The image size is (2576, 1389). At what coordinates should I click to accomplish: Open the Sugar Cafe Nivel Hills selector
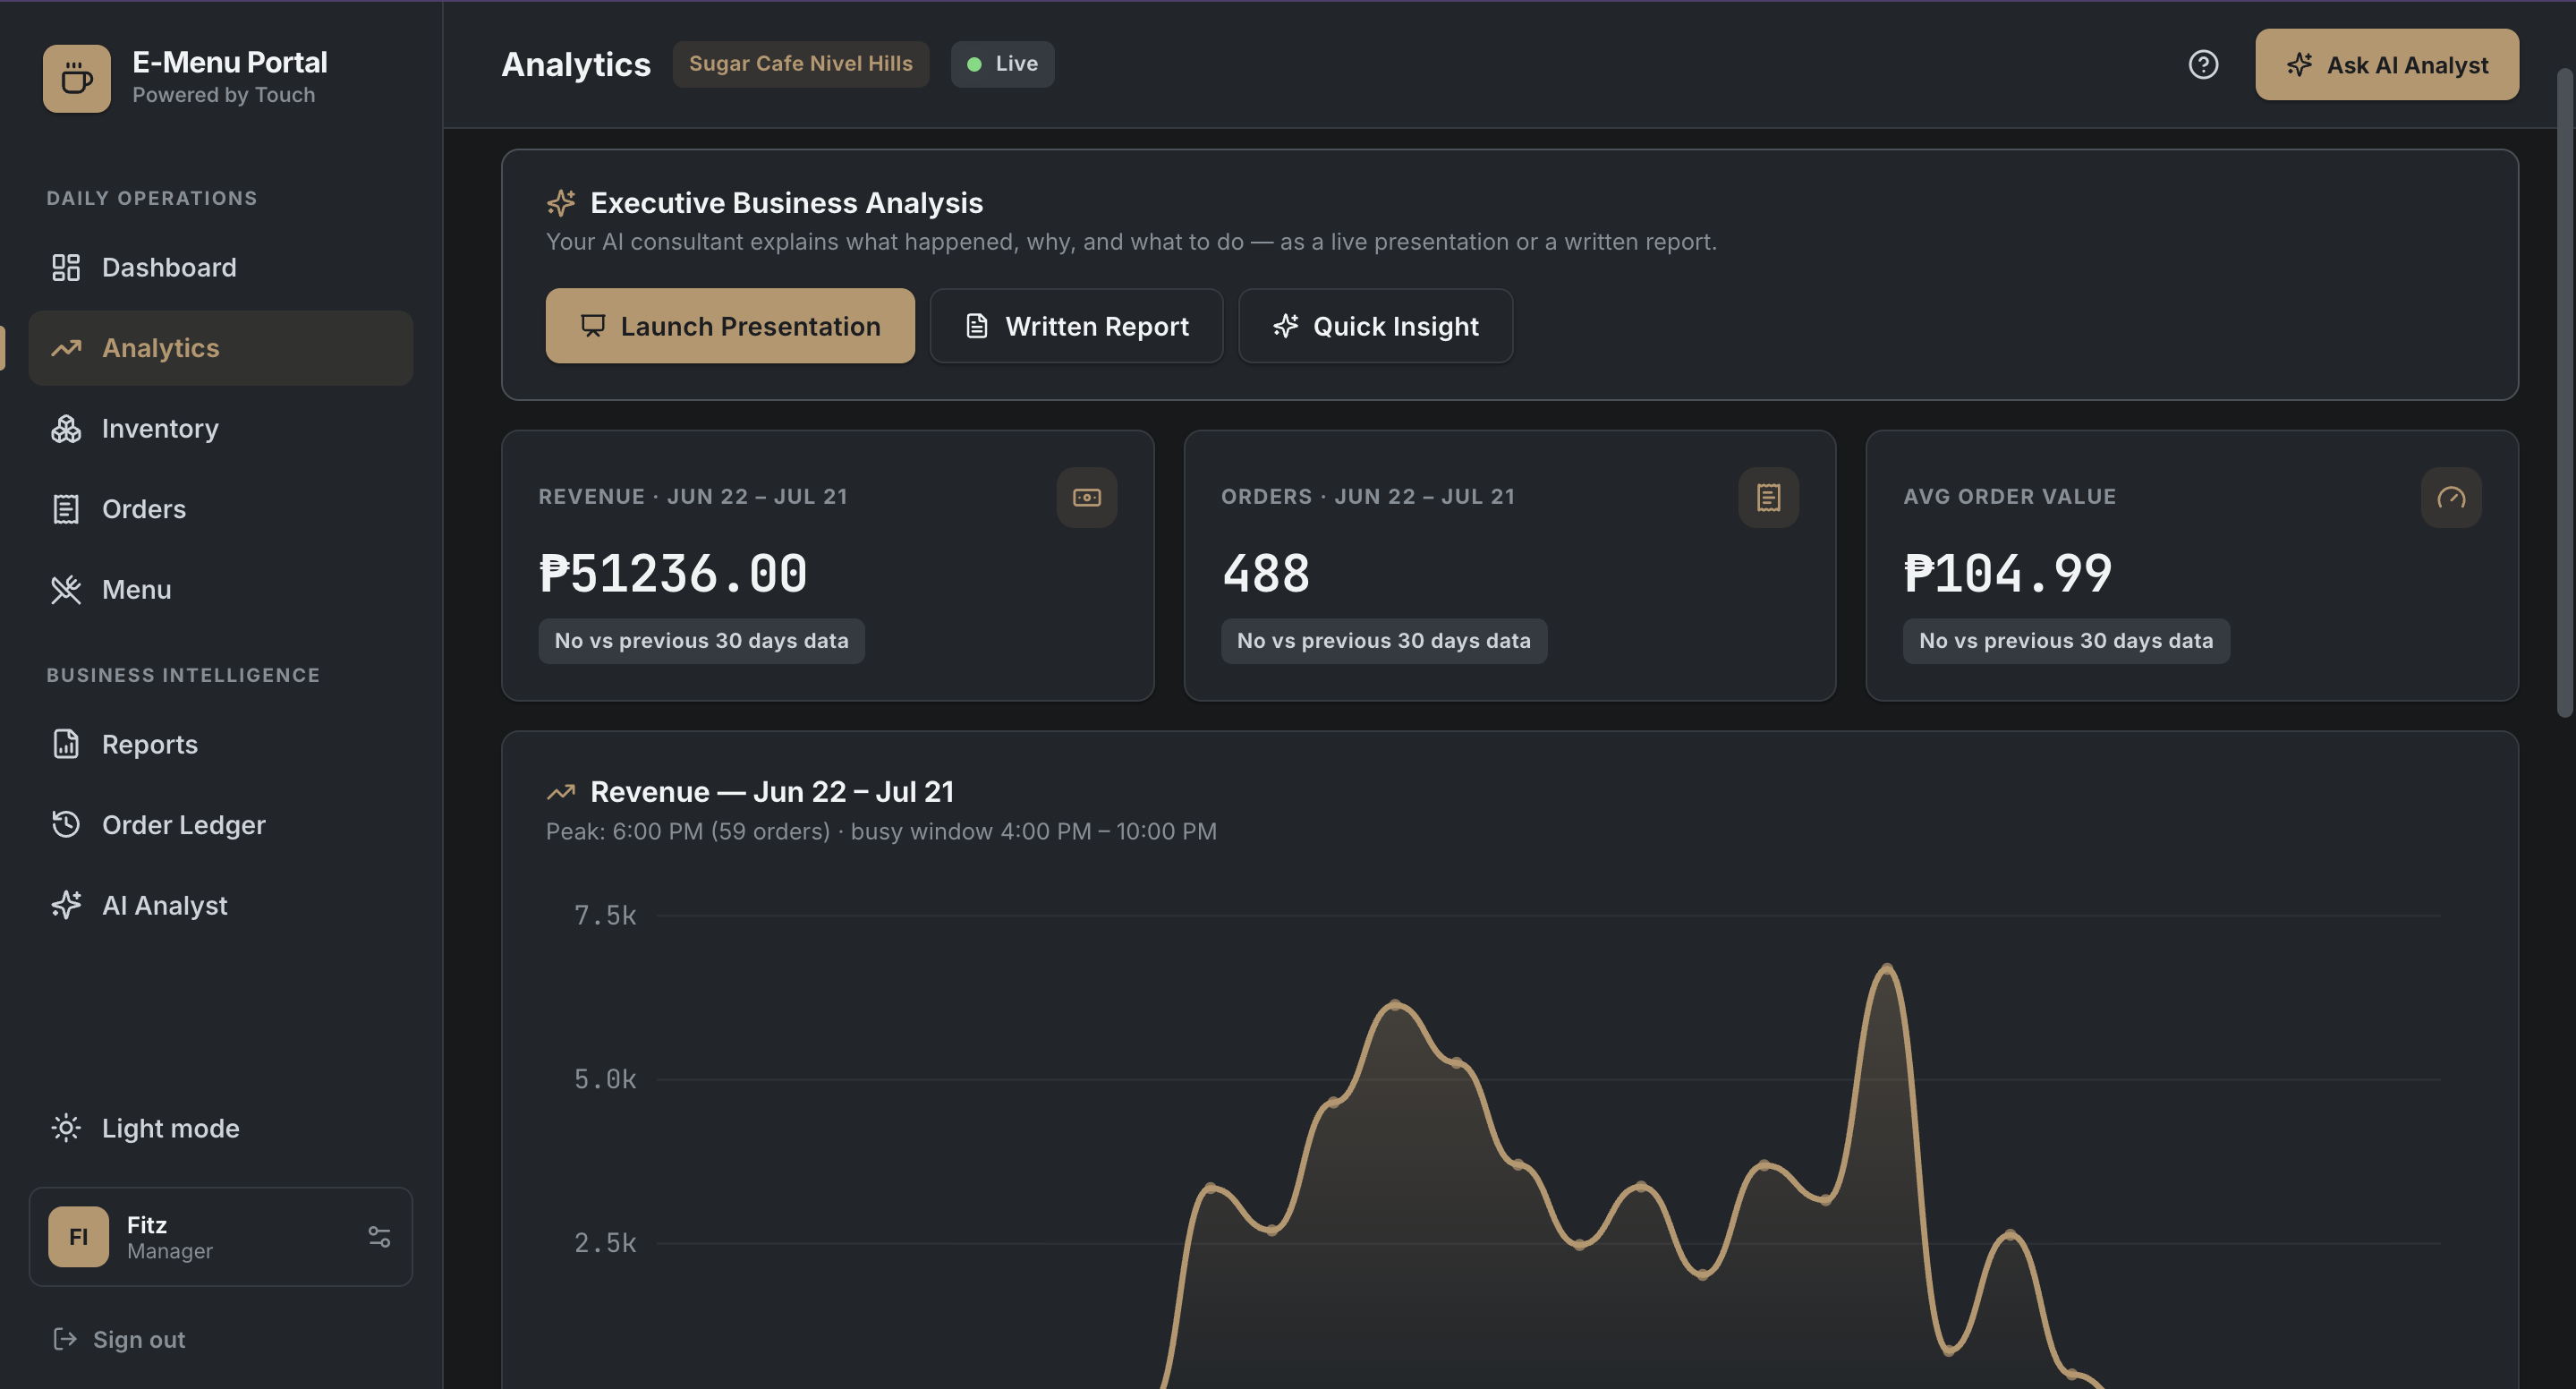(x=800, y=64)
